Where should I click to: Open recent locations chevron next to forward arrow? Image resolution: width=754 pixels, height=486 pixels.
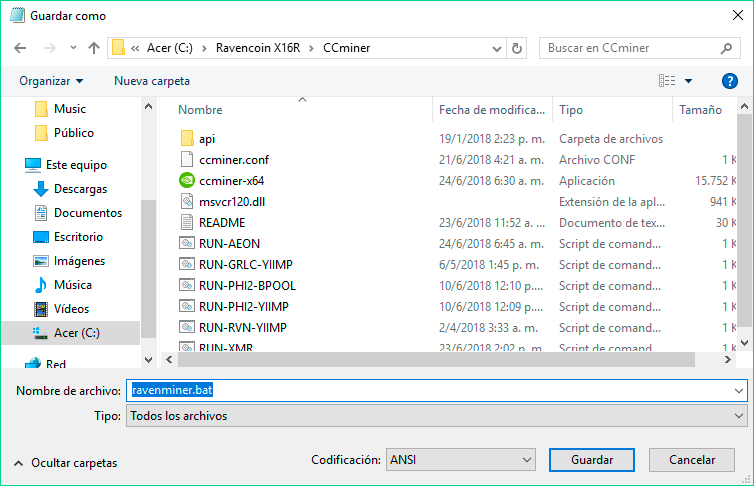[x=73, y=48]
